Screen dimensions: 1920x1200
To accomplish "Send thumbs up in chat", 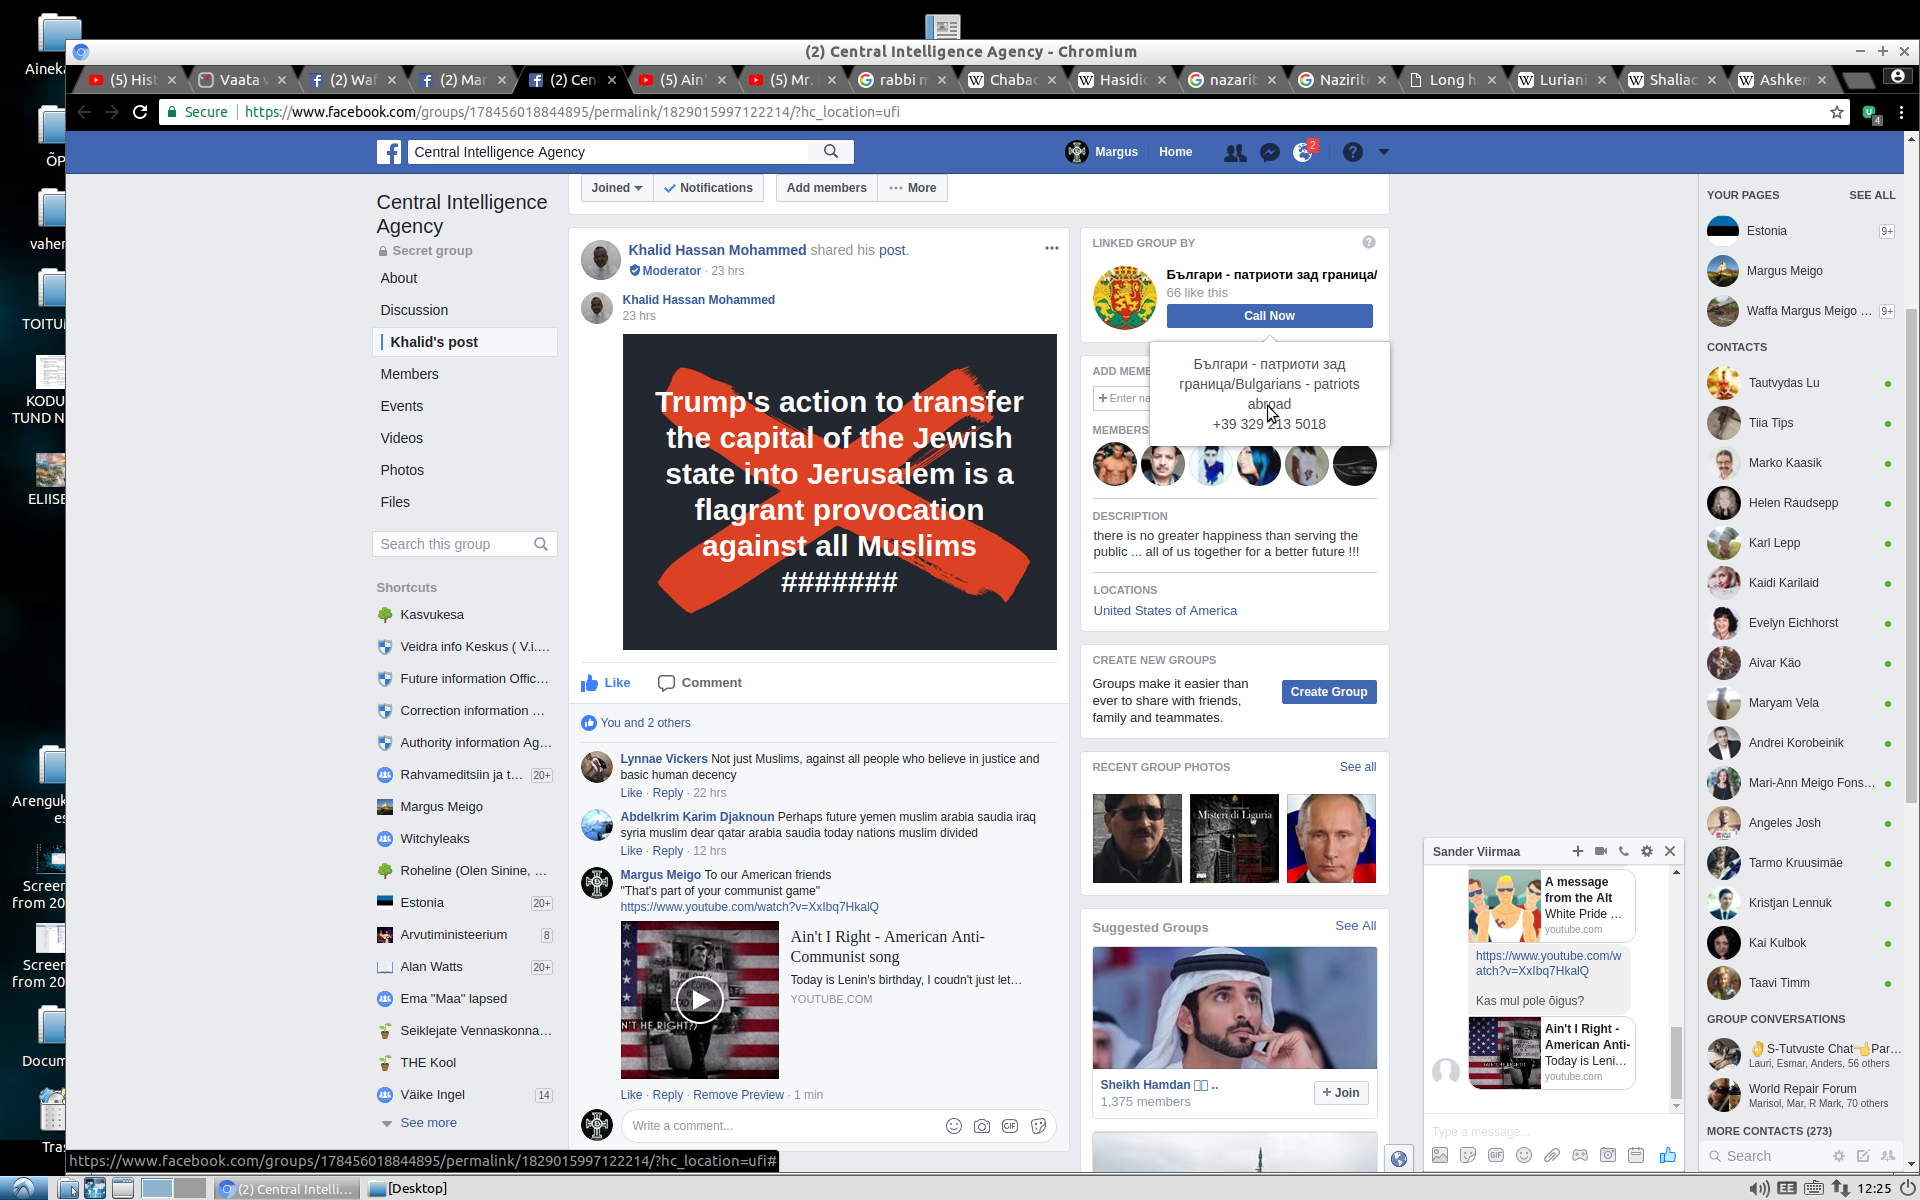I will 1668,1155.
